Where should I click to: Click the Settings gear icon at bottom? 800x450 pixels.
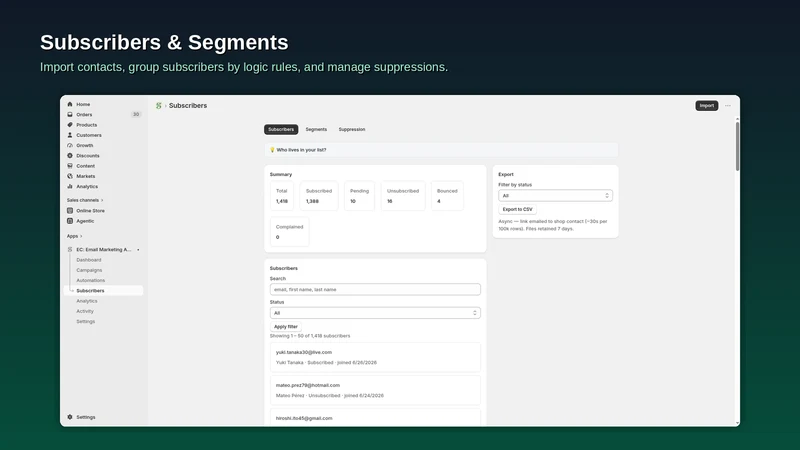pos(70,417)
